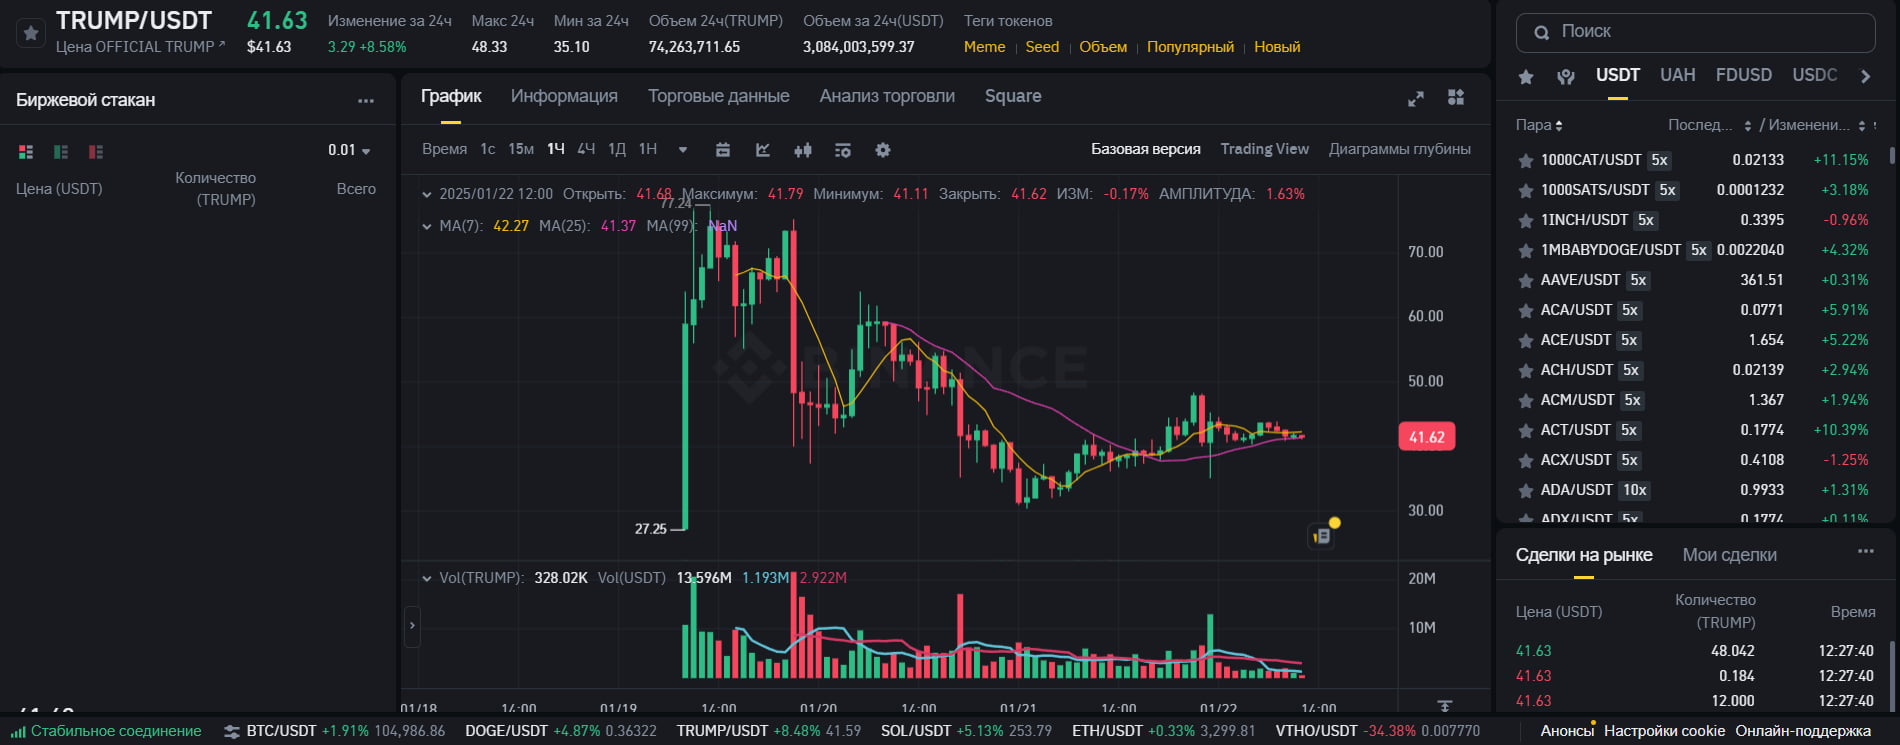Show bids-only green order book view

[x=61, y=151]
